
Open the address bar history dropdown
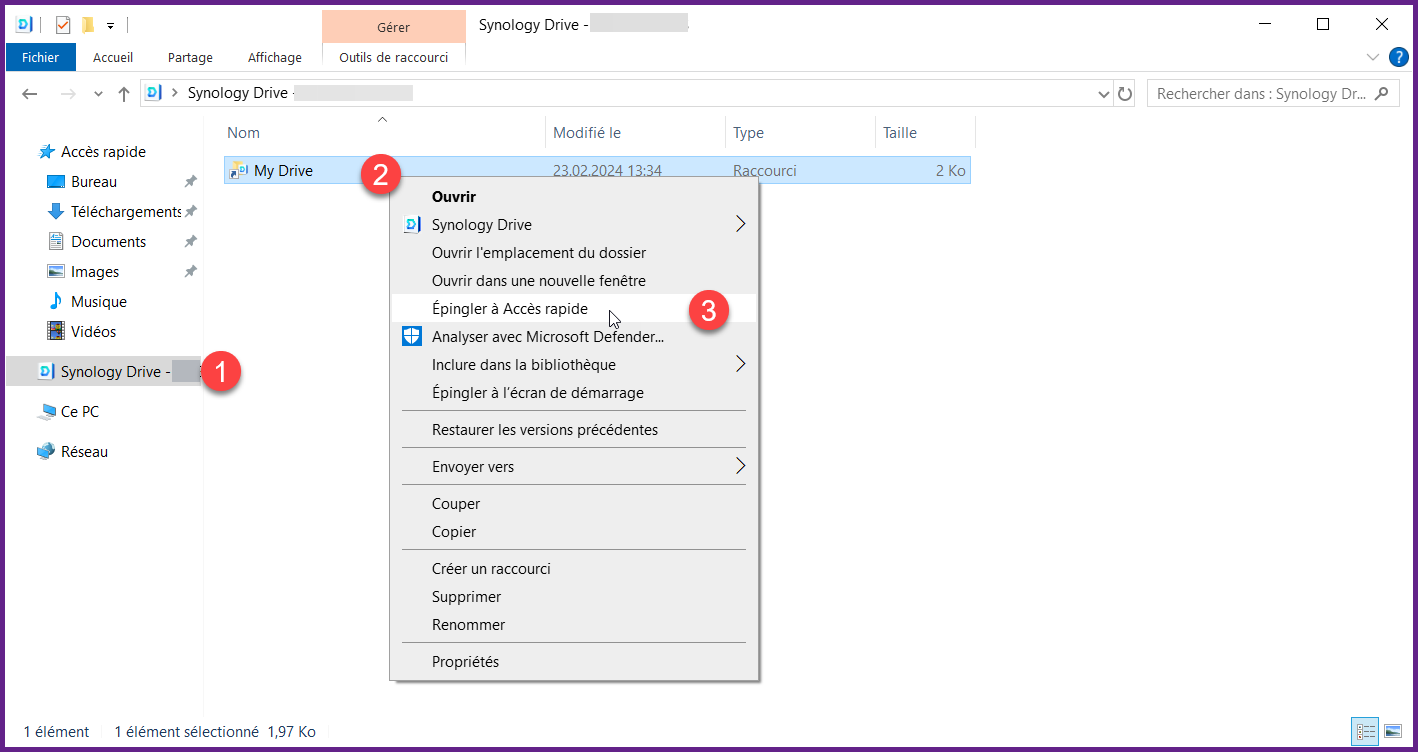pyautogui.click(x=1104, y=94)
